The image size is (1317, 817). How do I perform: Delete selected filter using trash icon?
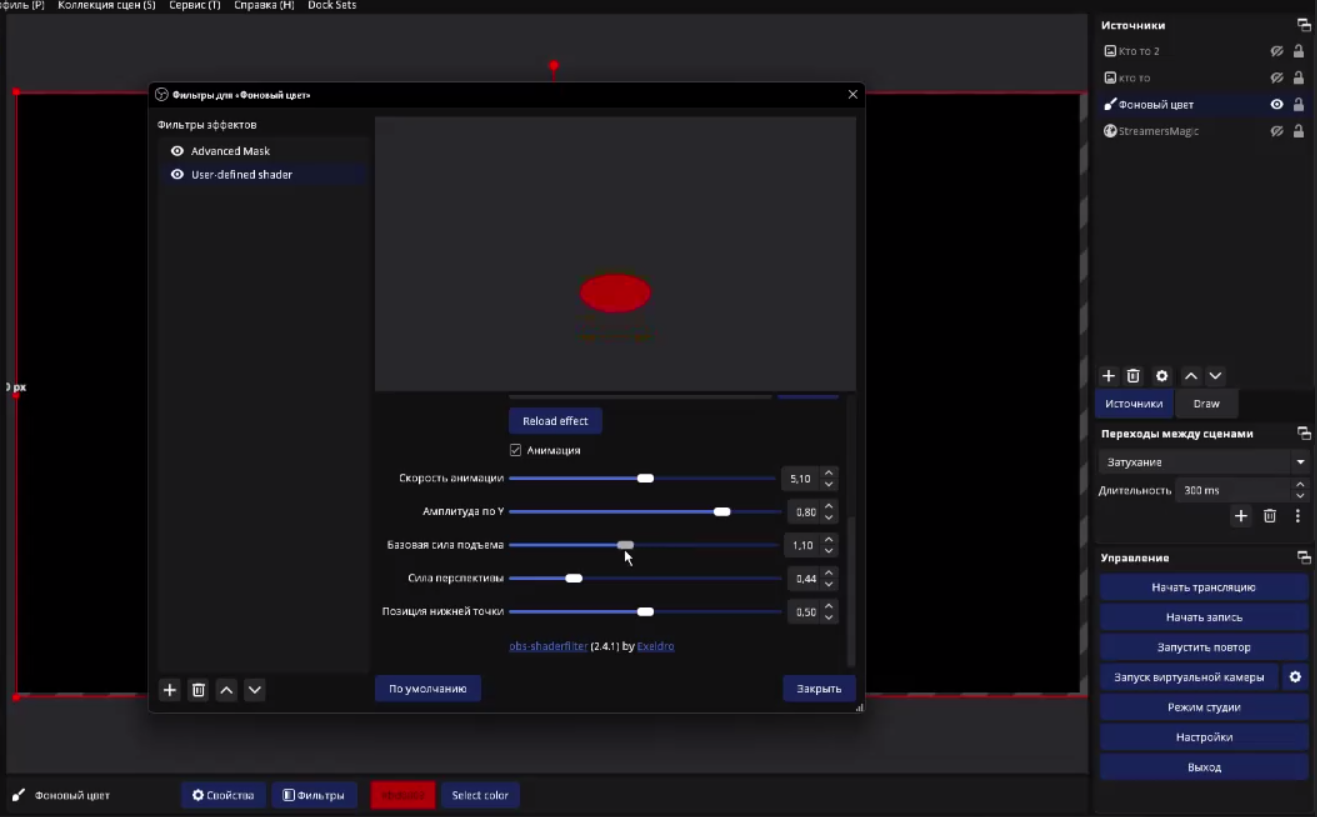point(198,690)
